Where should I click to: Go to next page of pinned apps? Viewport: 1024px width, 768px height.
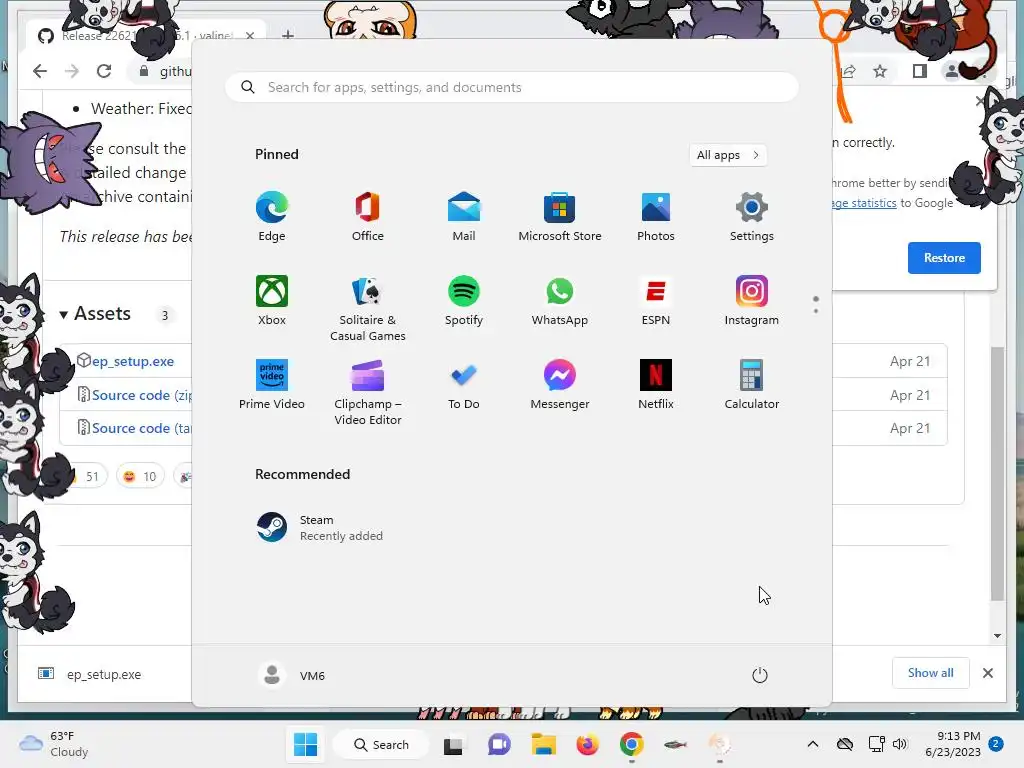click(816, 311)
